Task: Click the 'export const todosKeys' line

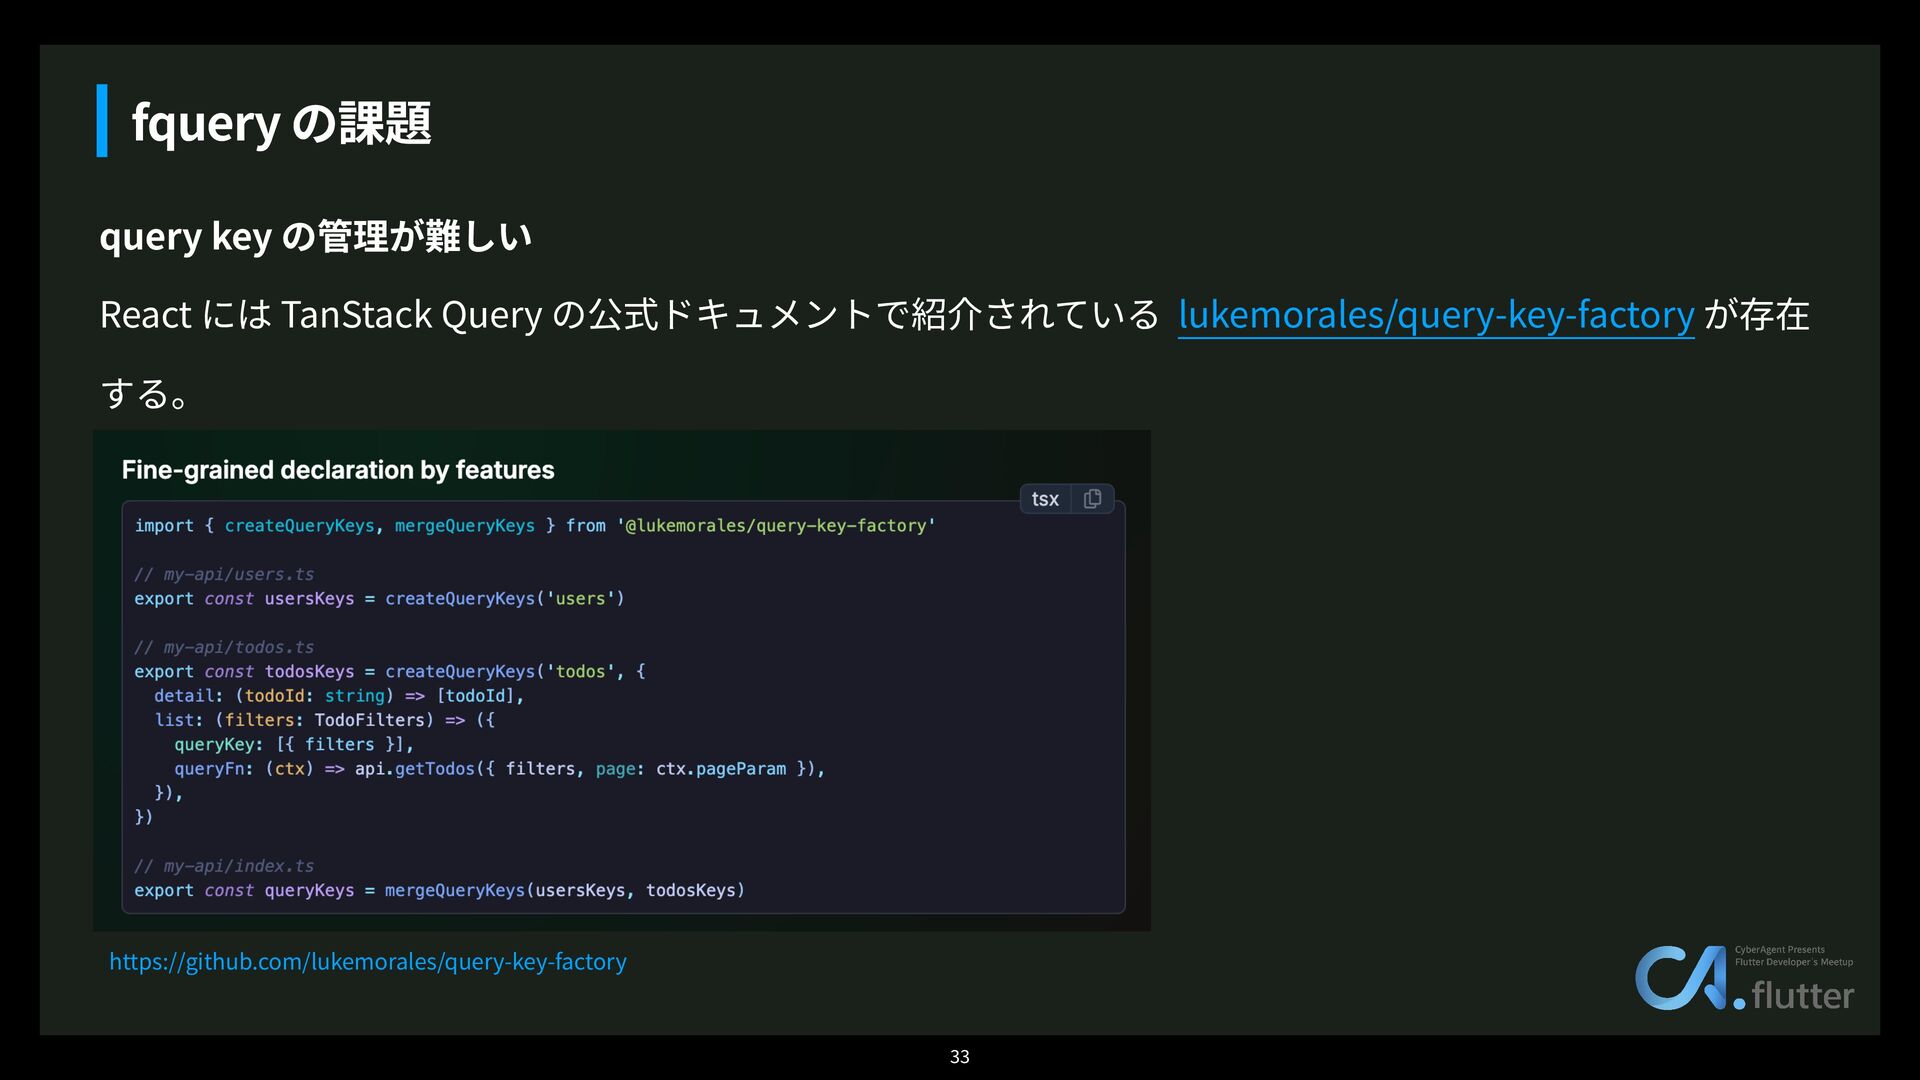Action: pos(390,671)
